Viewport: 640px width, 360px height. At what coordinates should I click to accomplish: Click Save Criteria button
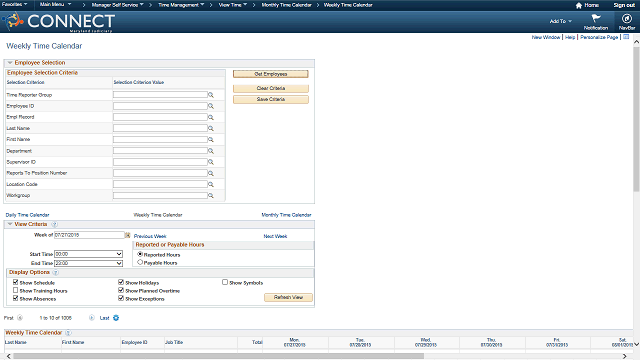click(271, 99)
